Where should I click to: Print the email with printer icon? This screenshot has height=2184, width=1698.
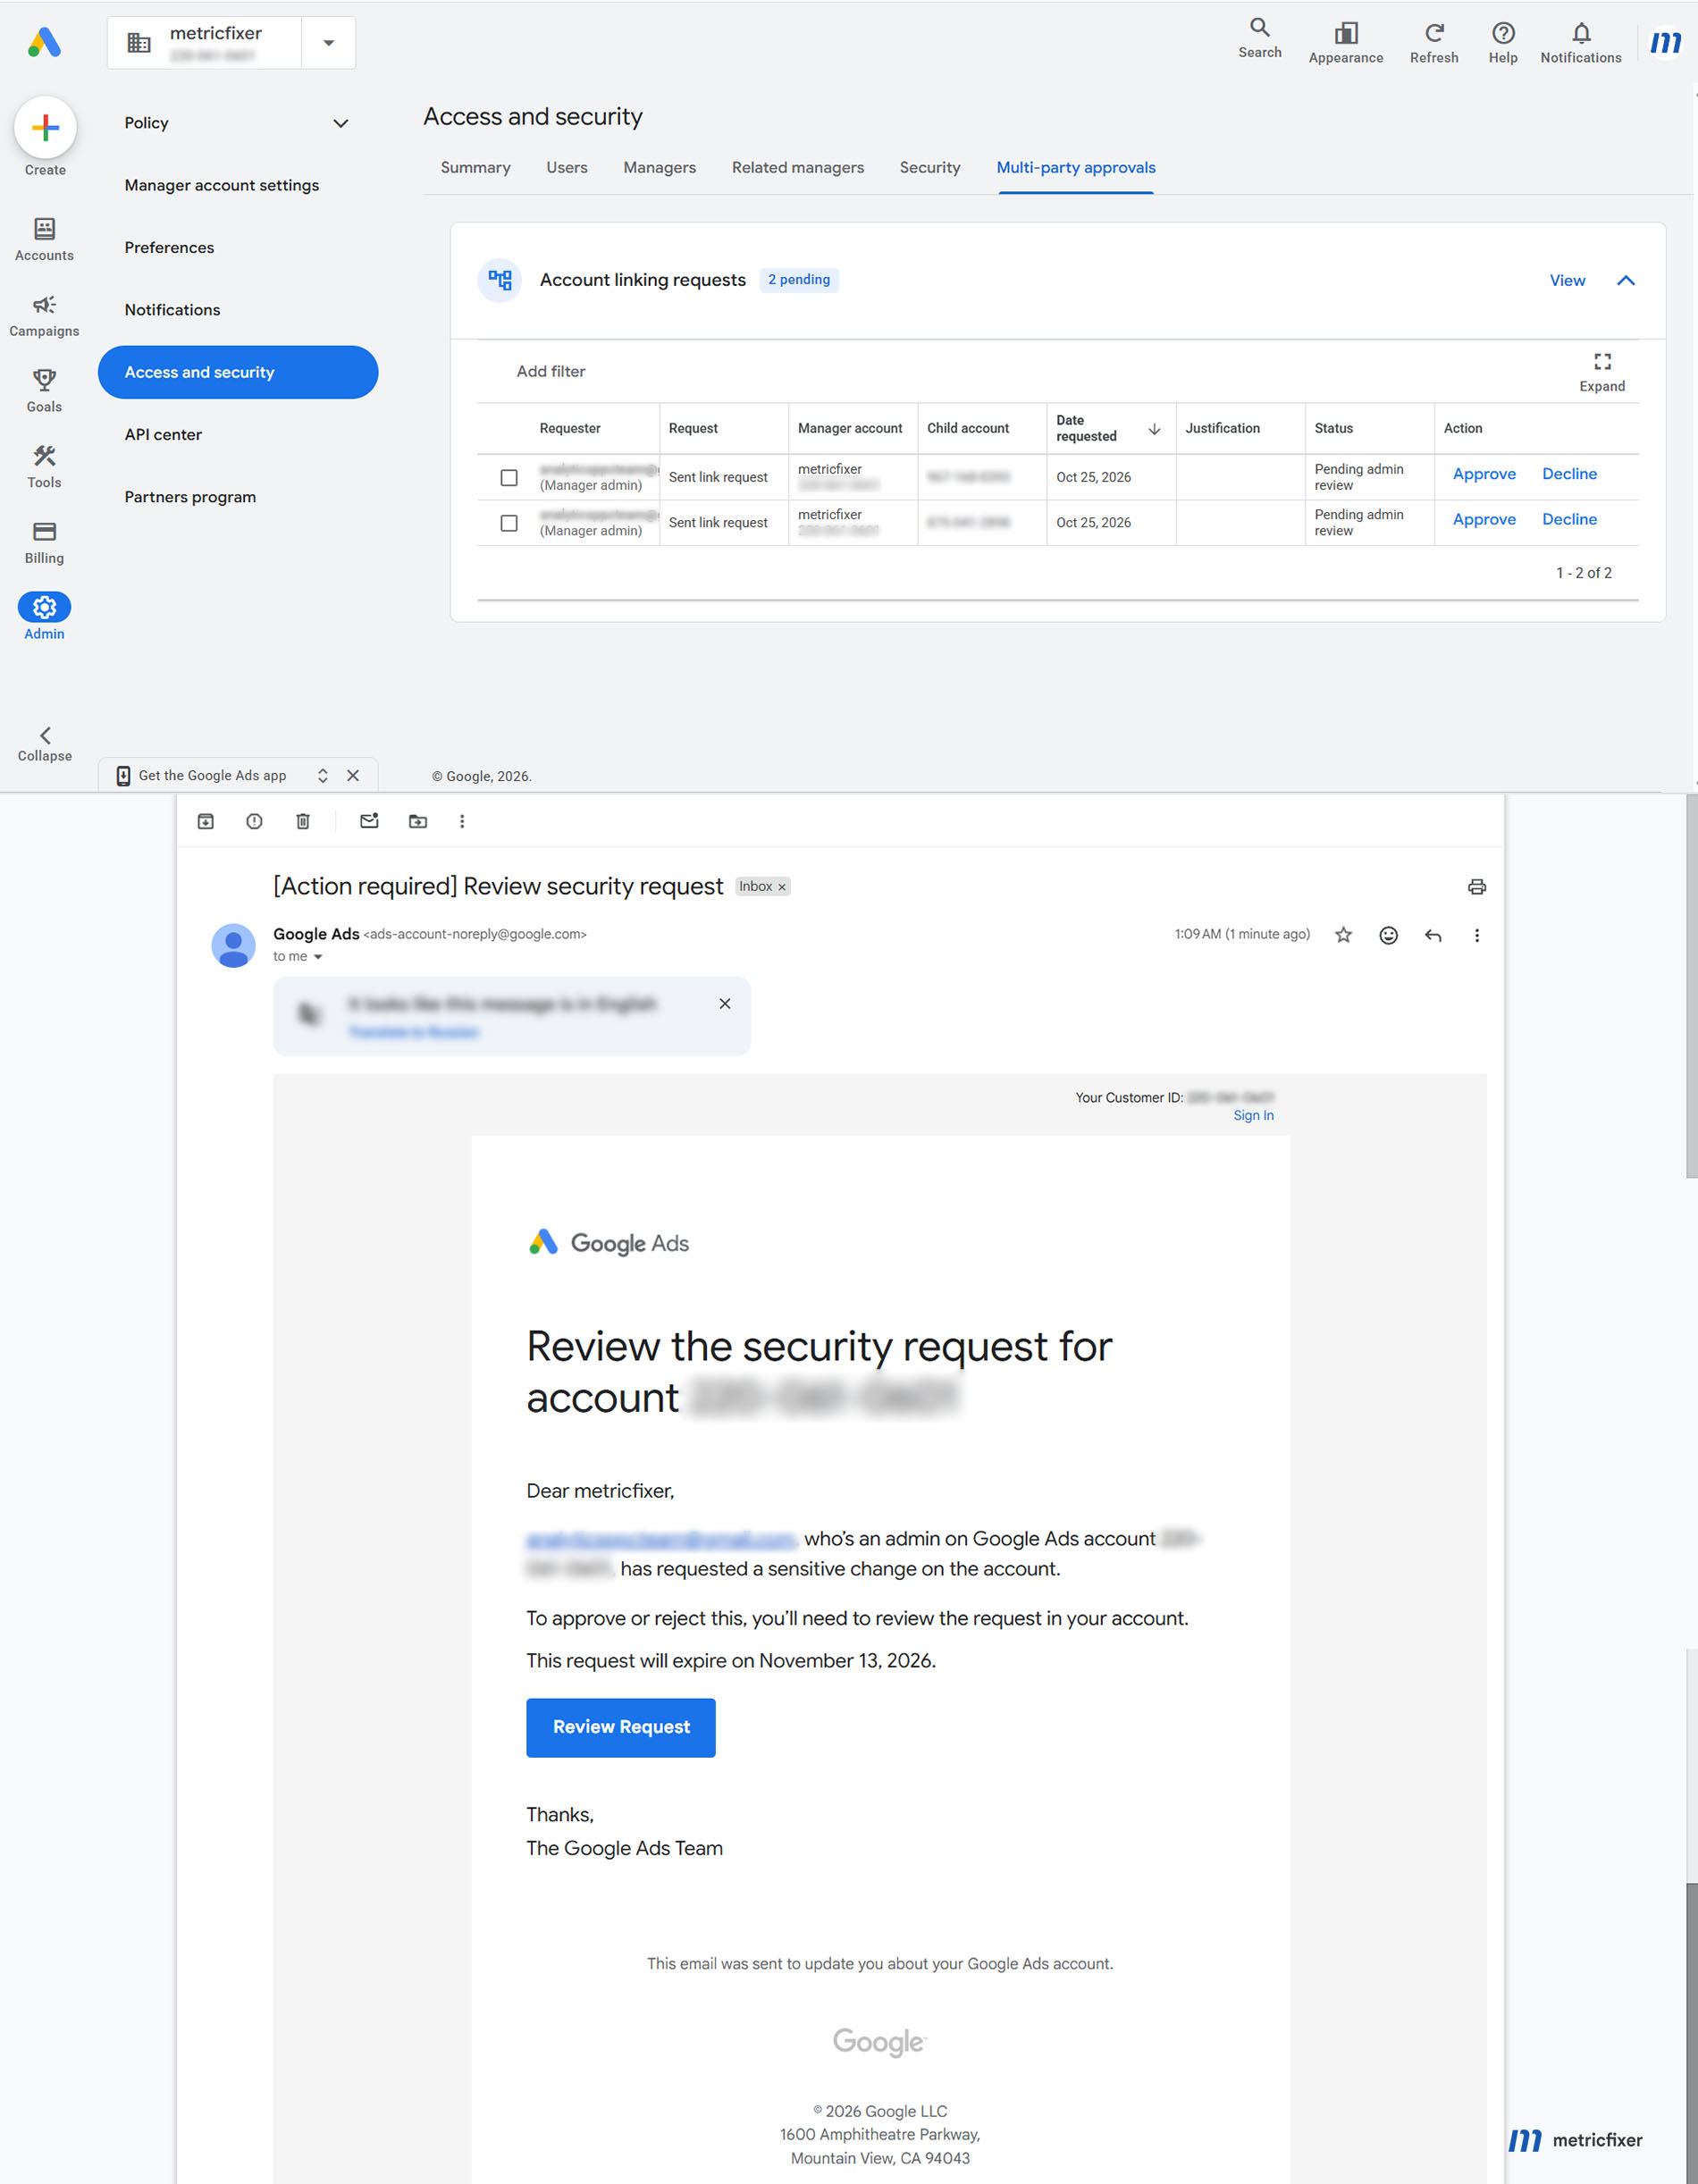pyautogui.click(x=1476, y=887)
